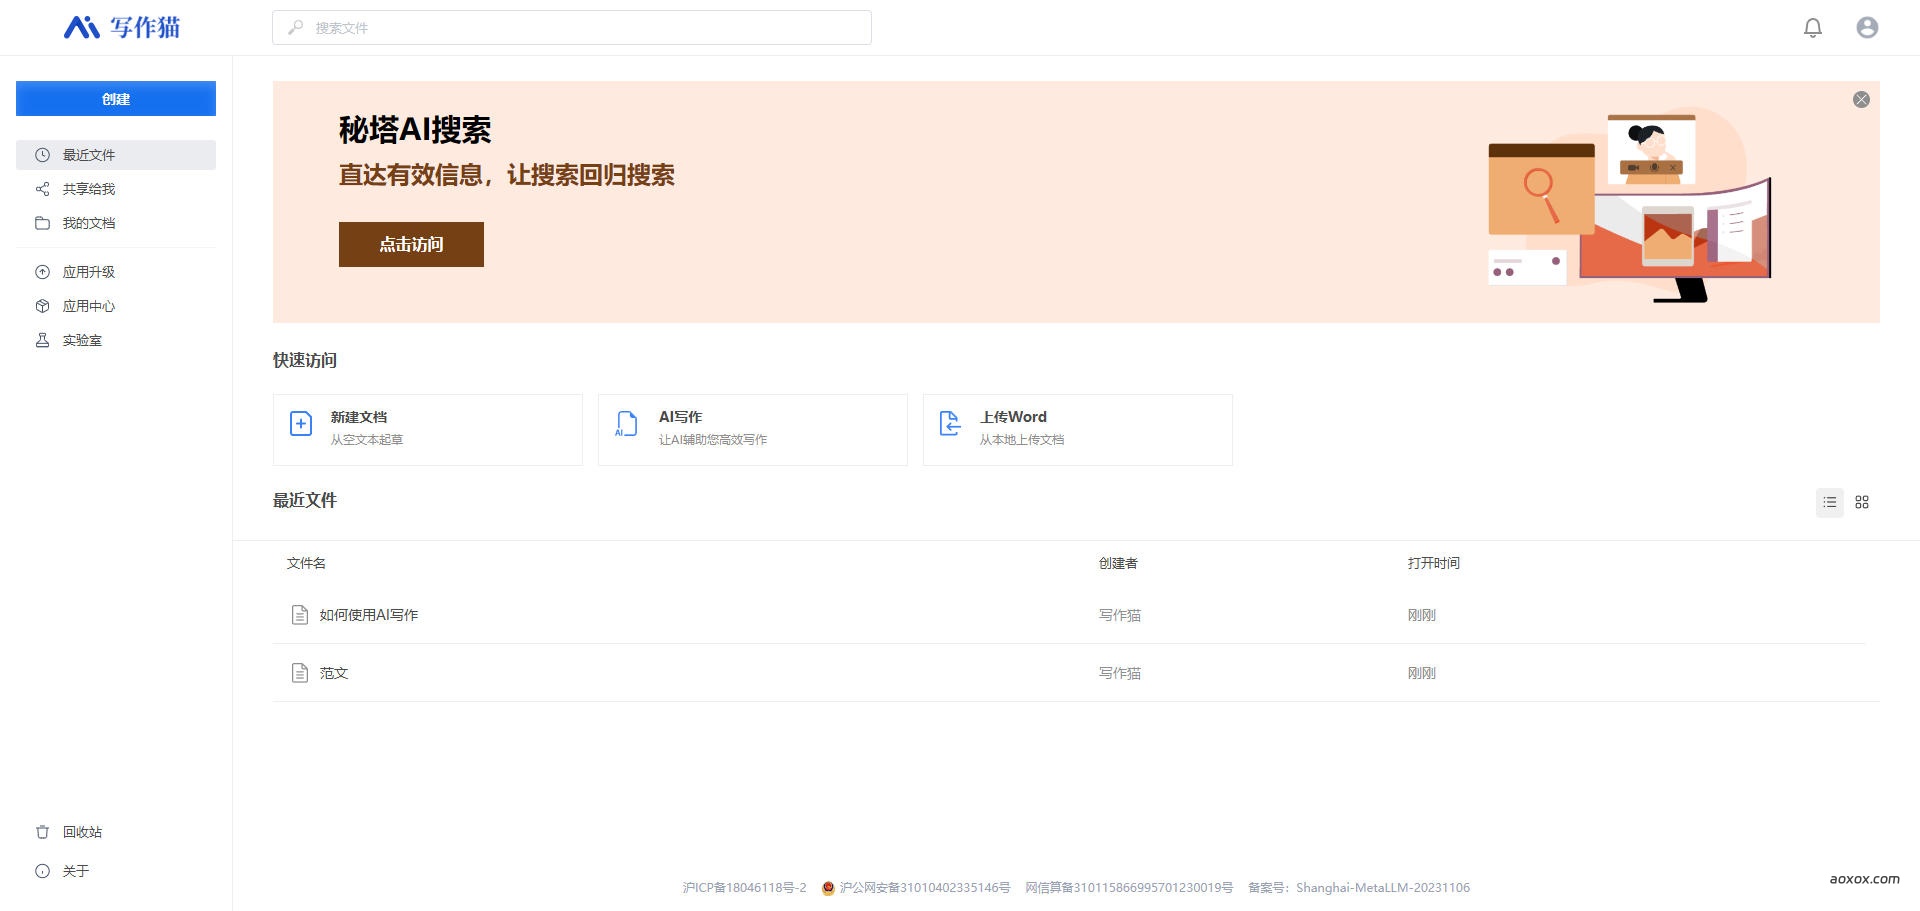Open the 回收站 recycle bin
The width and height of the screenshot is (1920, 911).
point(81,831)
